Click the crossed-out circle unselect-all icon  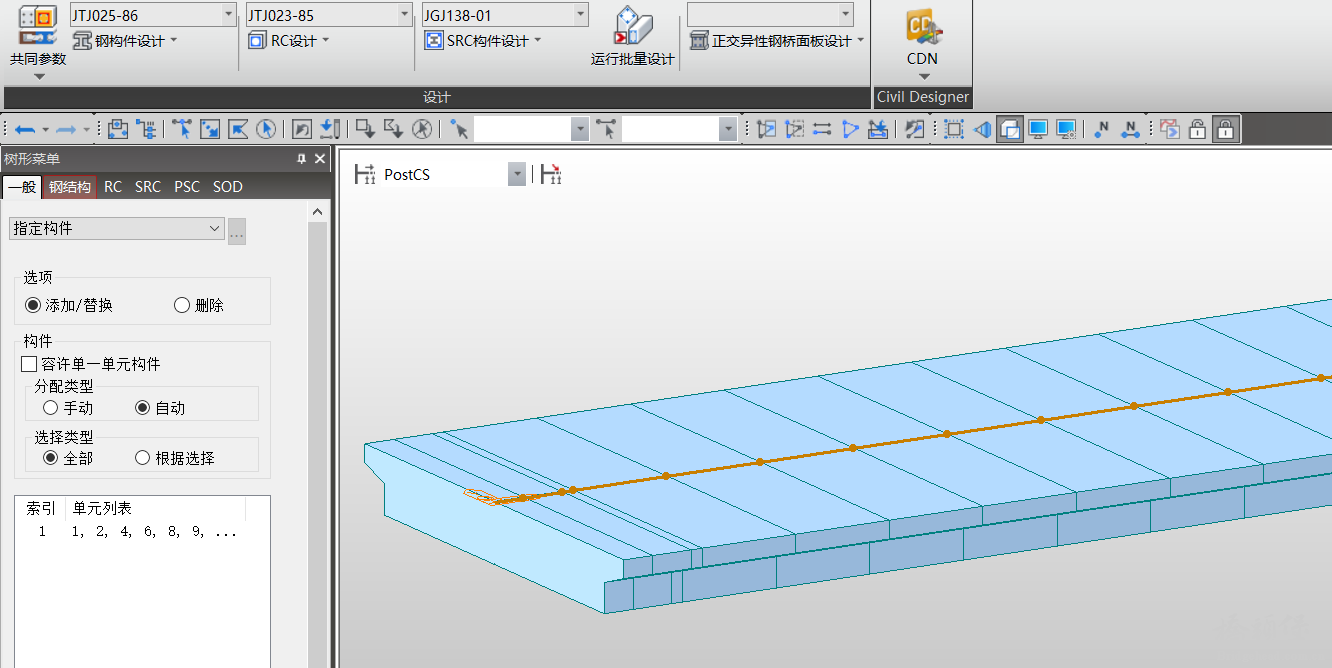pyautogui.click(x=422, y=129)
